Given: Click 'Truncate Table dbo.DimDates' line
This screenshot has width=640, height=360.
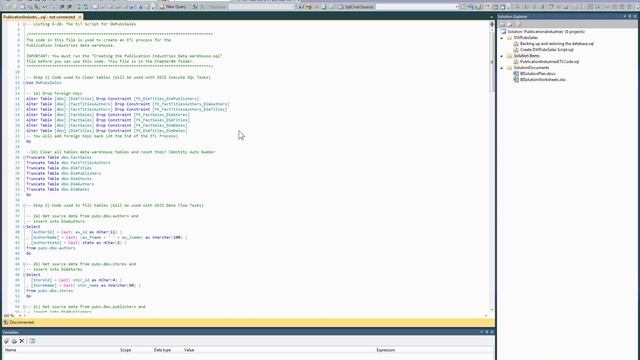Looking at the screenshot, I should [58, 189].
